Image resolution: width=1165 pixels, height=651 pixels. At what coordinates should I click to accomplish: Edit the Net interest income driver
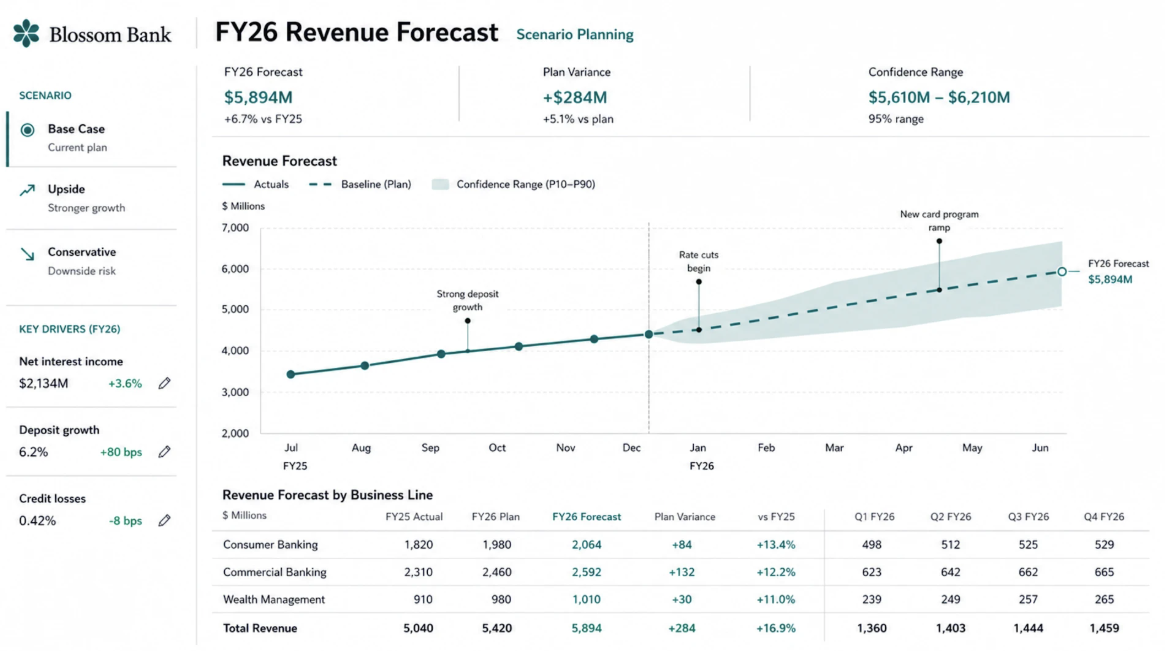pos(164,383)
